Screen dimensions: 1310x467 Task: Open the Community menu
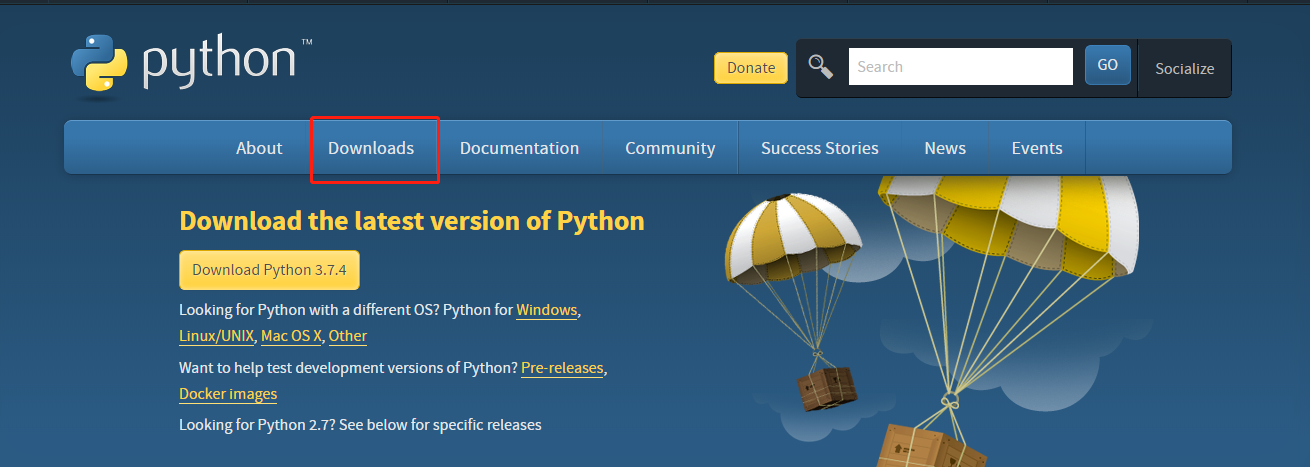[x=670, y=148]
